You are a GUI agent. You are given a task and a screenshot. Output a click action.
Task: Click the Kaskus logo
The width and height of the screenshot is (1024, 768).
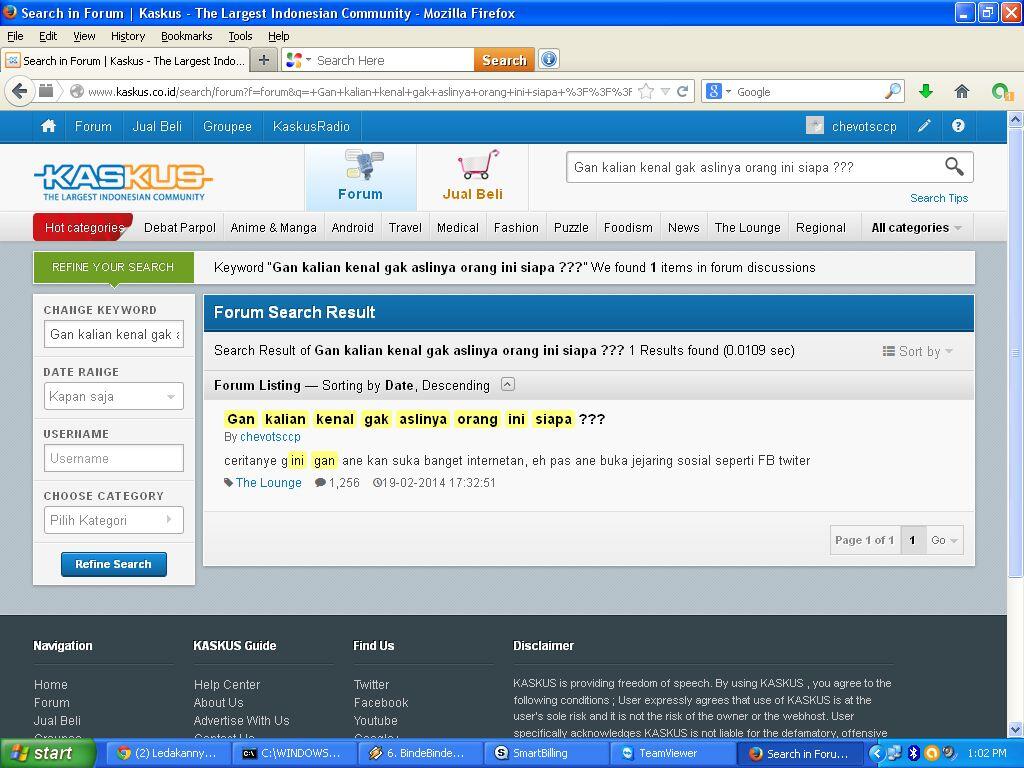[x=123, y=182]
